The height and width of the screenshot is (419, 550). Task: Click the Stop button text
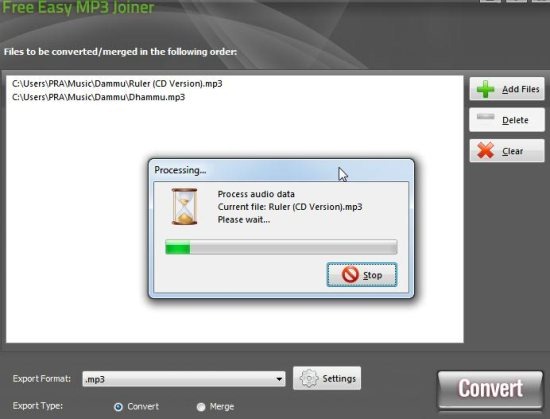(372, 275)
